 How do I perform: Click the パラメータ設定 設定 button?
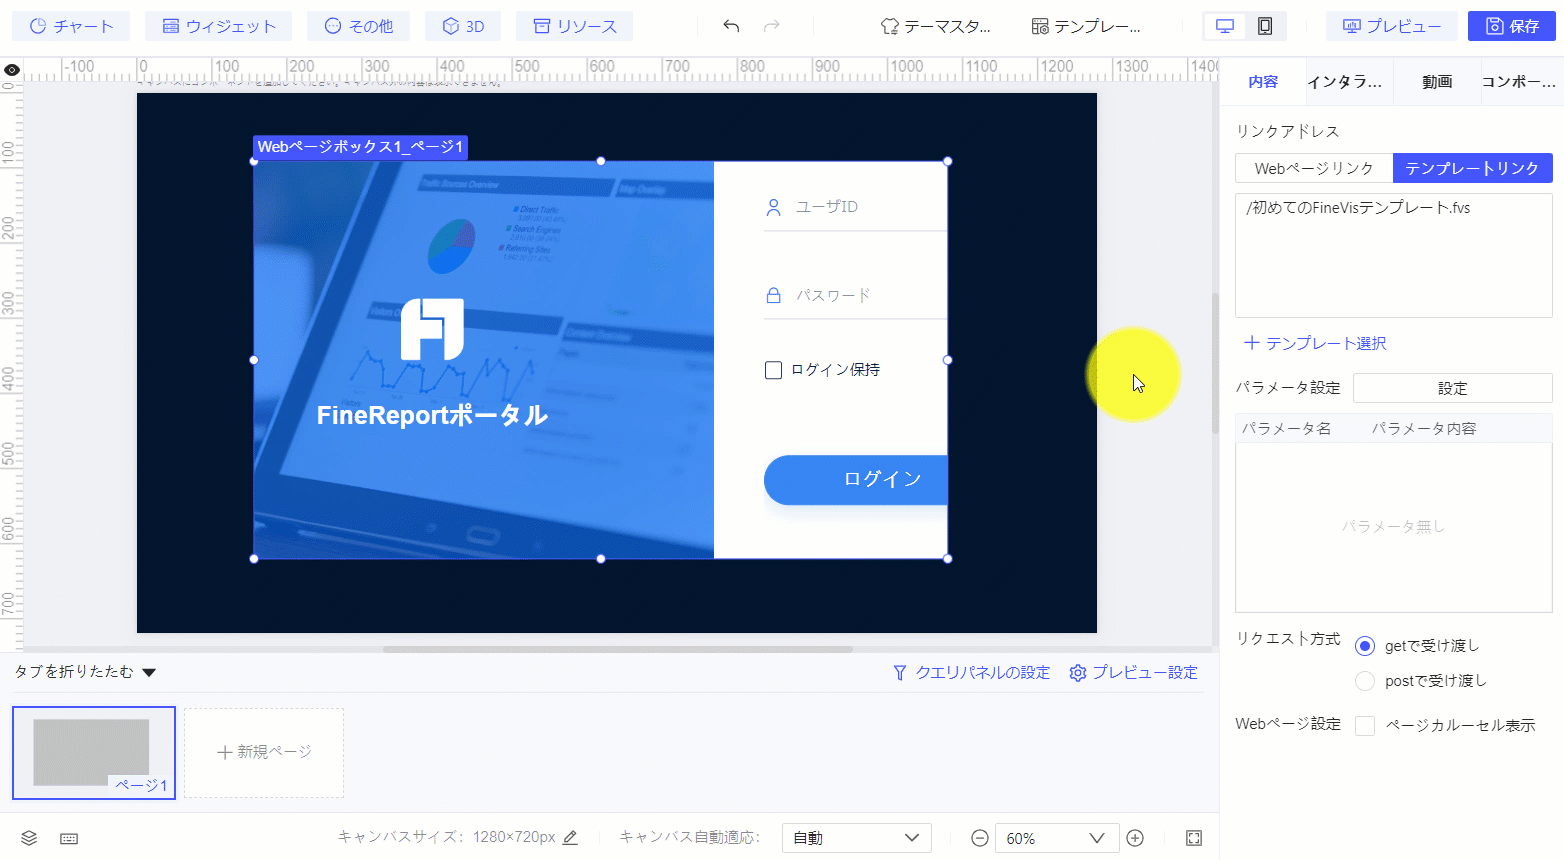(x=1452, y=388)
